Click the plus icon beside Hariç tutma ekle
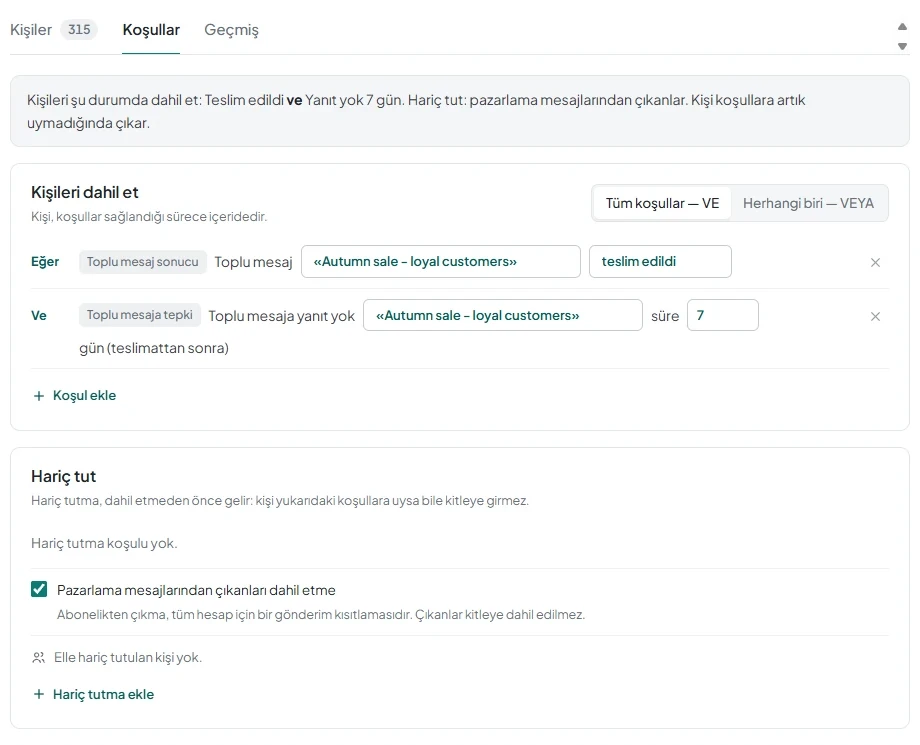 click(x=39, y=695)
